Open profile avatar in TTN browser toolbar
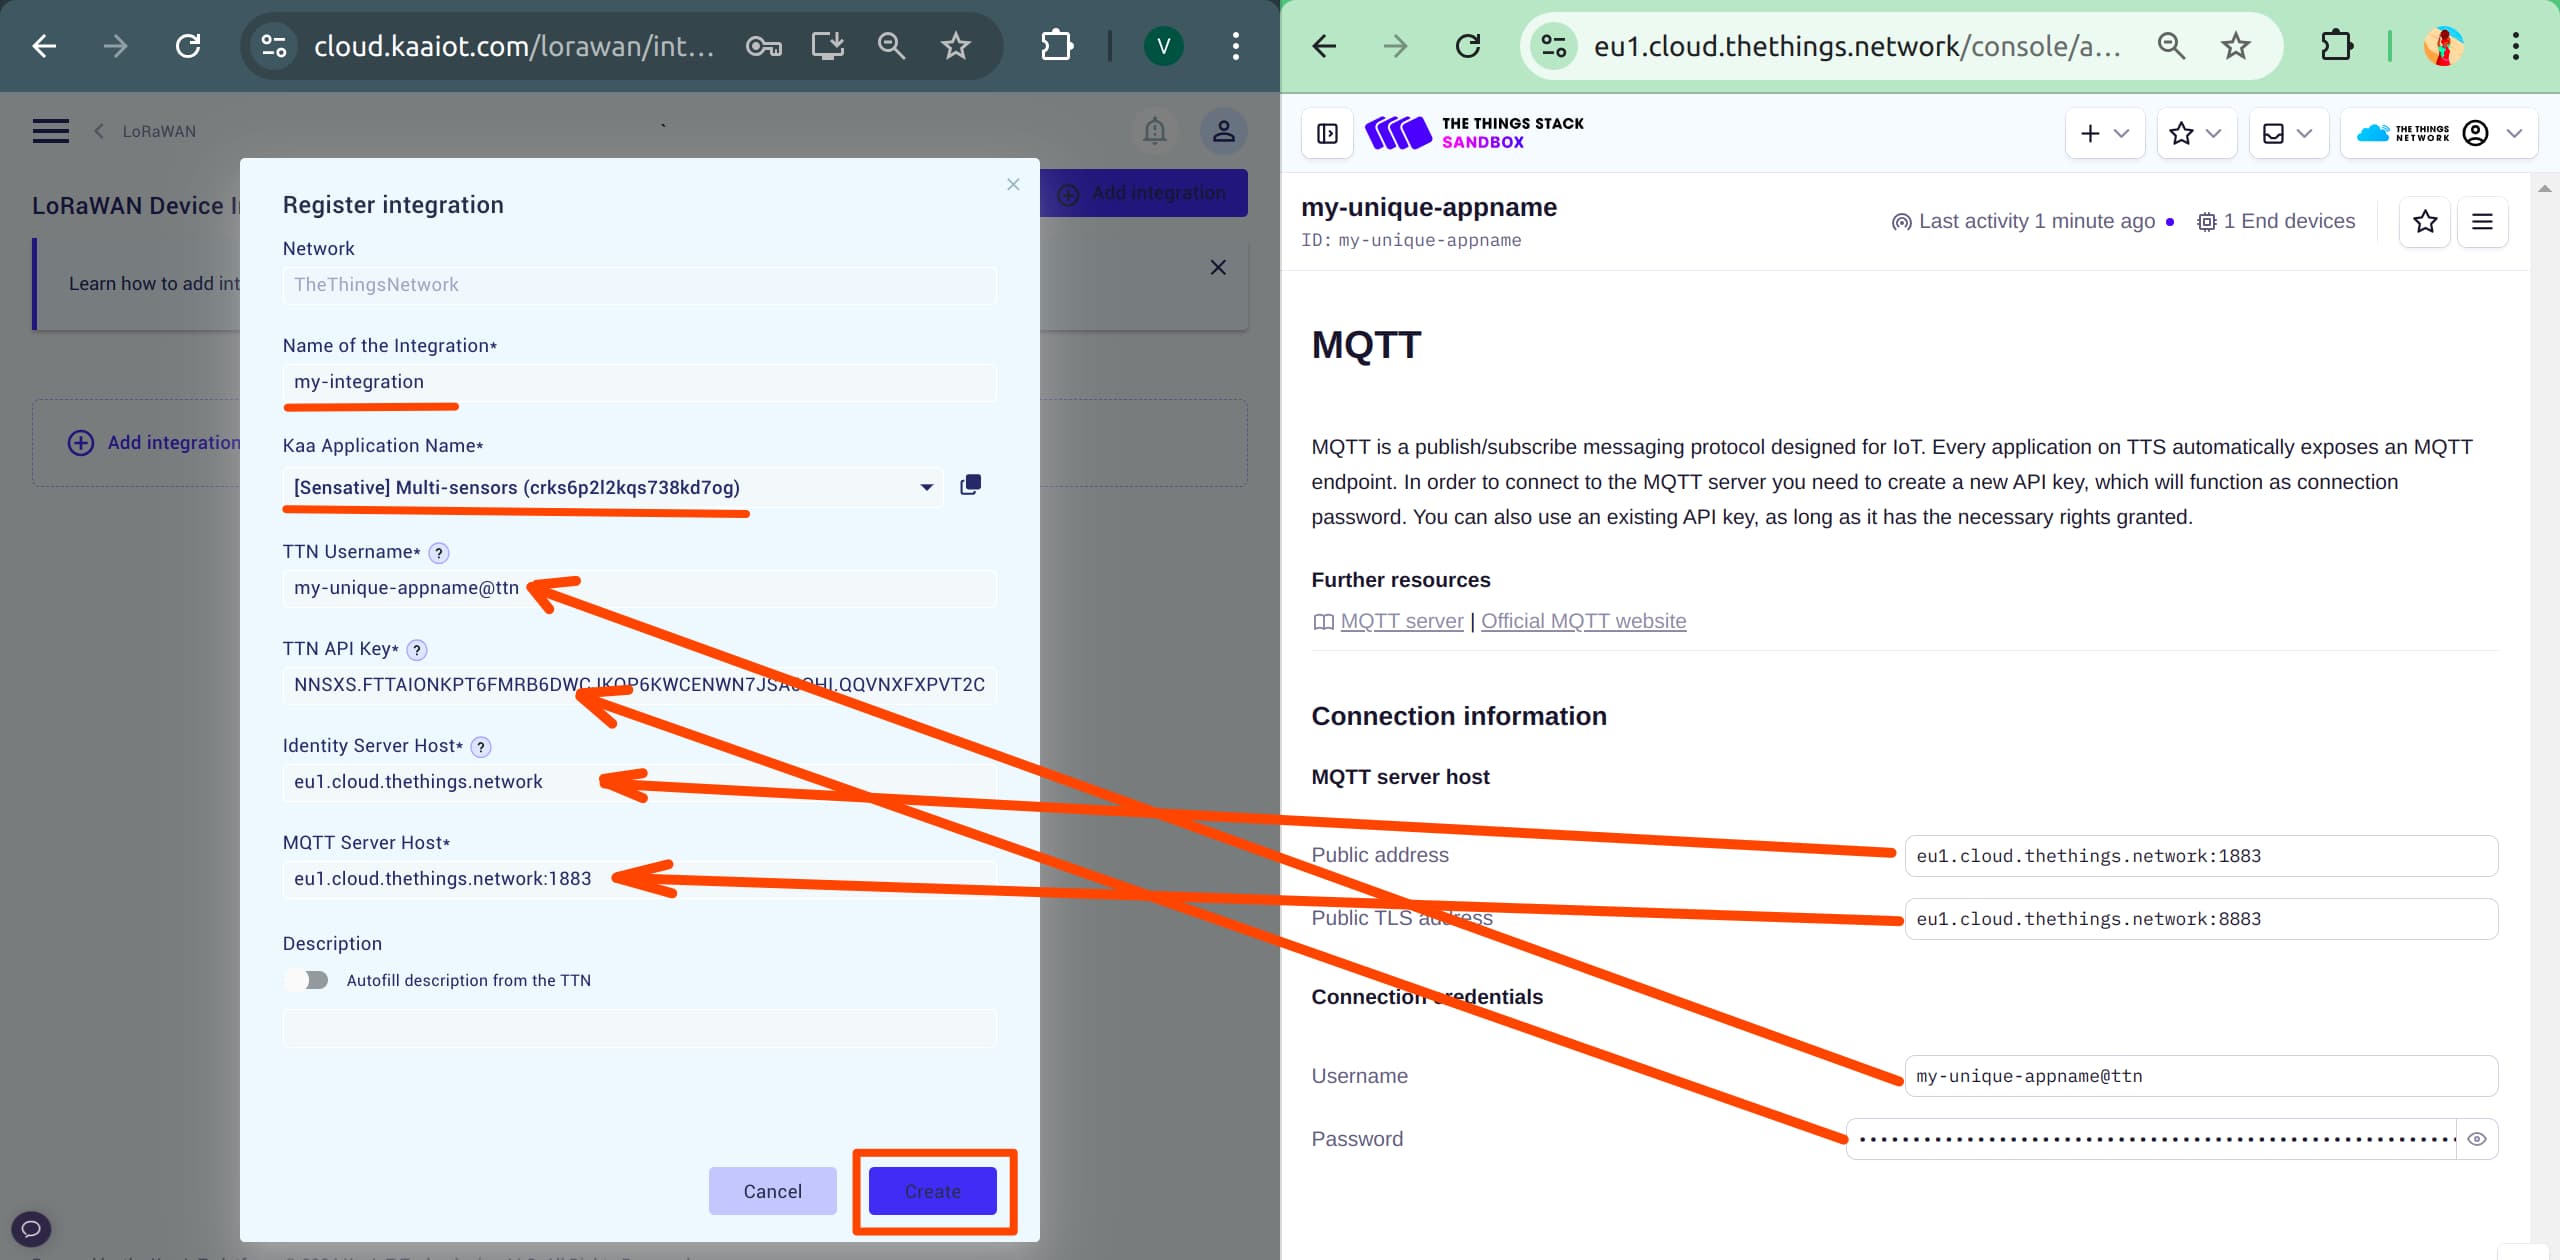The width and height of the screenshot is (2560, 1260). click(x=2443, y=46)
